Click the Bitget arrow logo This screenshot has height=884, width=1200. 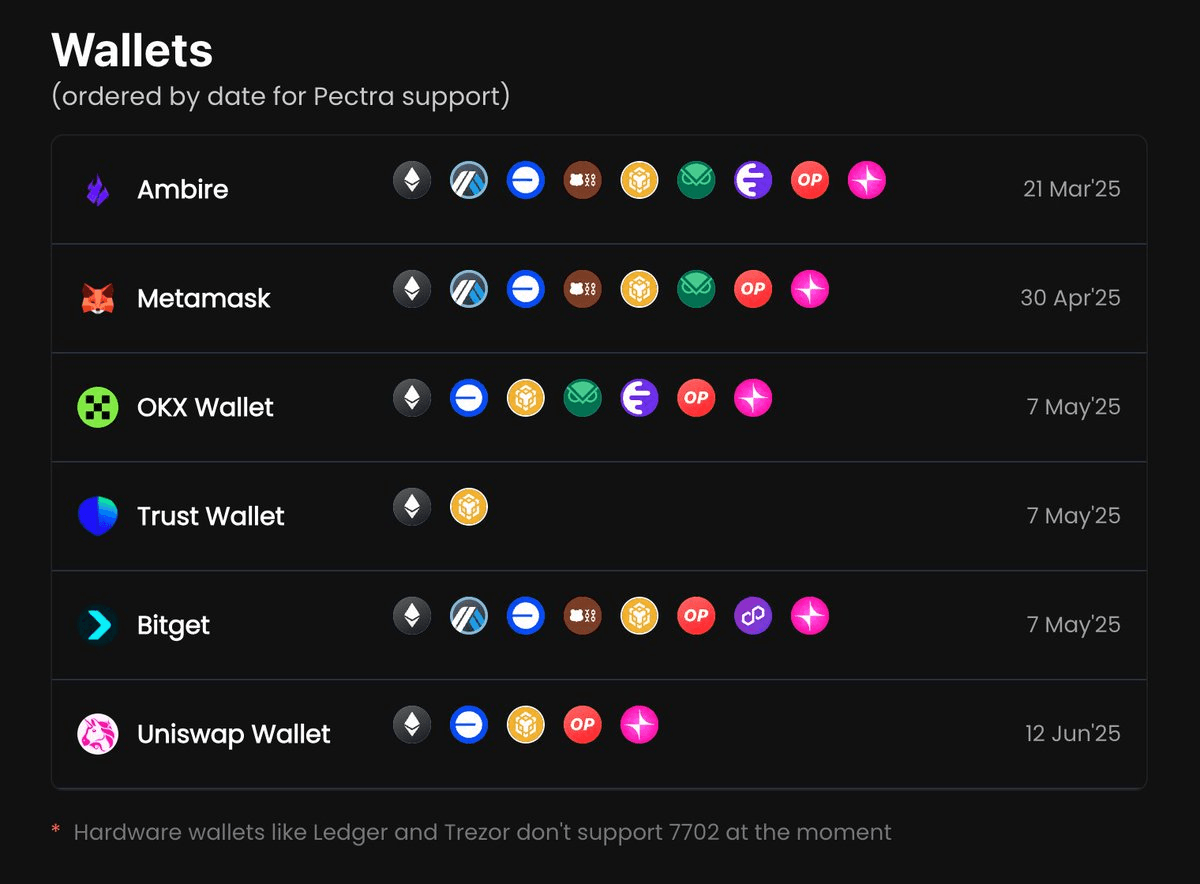97,625
